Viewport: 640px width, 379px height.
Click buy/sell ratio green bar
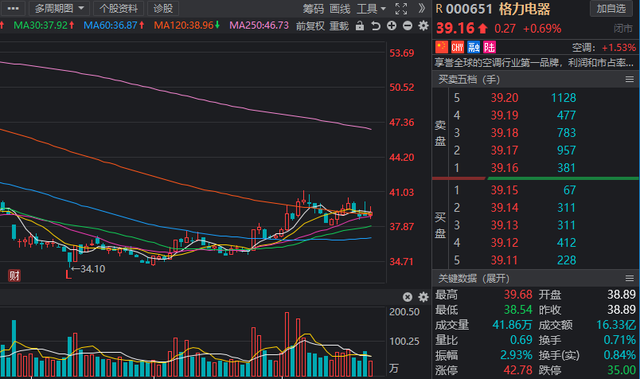point(563,178)
